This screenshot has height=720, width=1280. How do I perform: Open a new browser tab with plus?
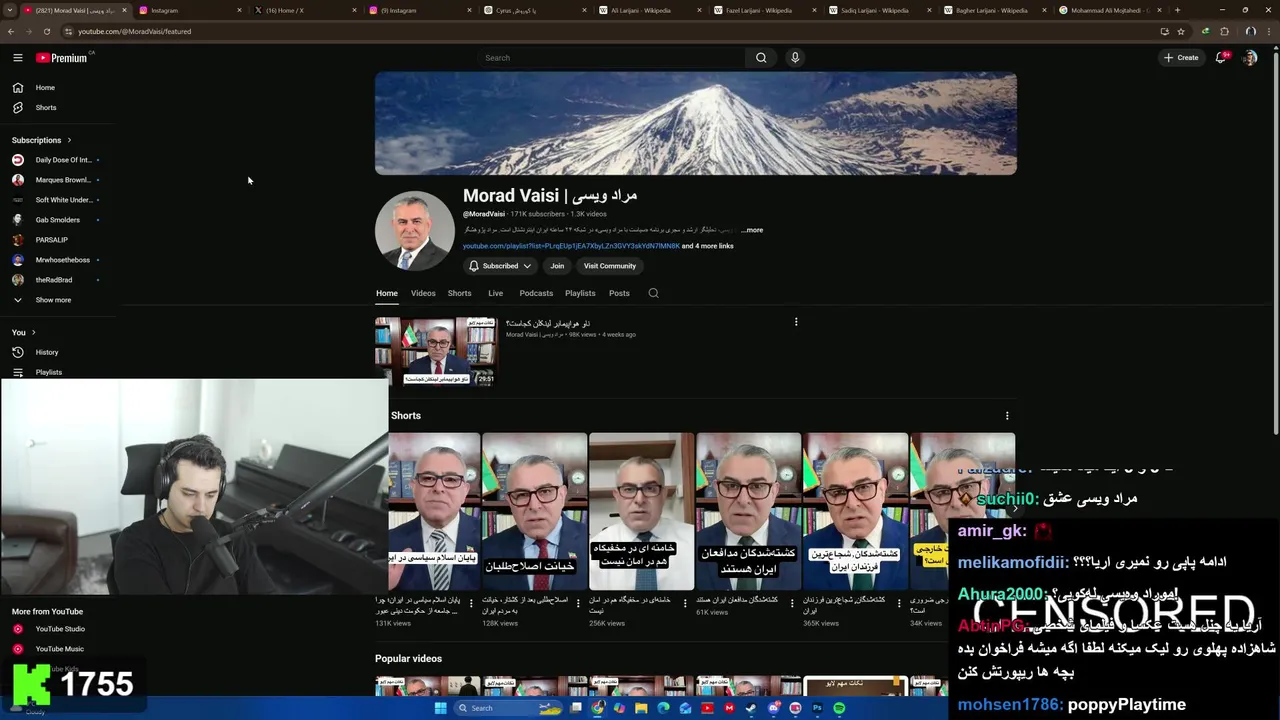(1177, 10)
